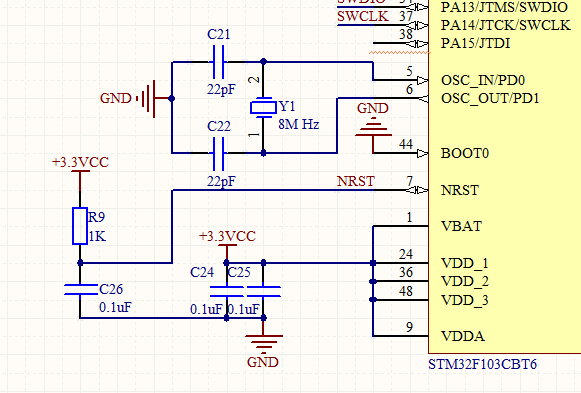Click pin number 7 at NRST

409,181
